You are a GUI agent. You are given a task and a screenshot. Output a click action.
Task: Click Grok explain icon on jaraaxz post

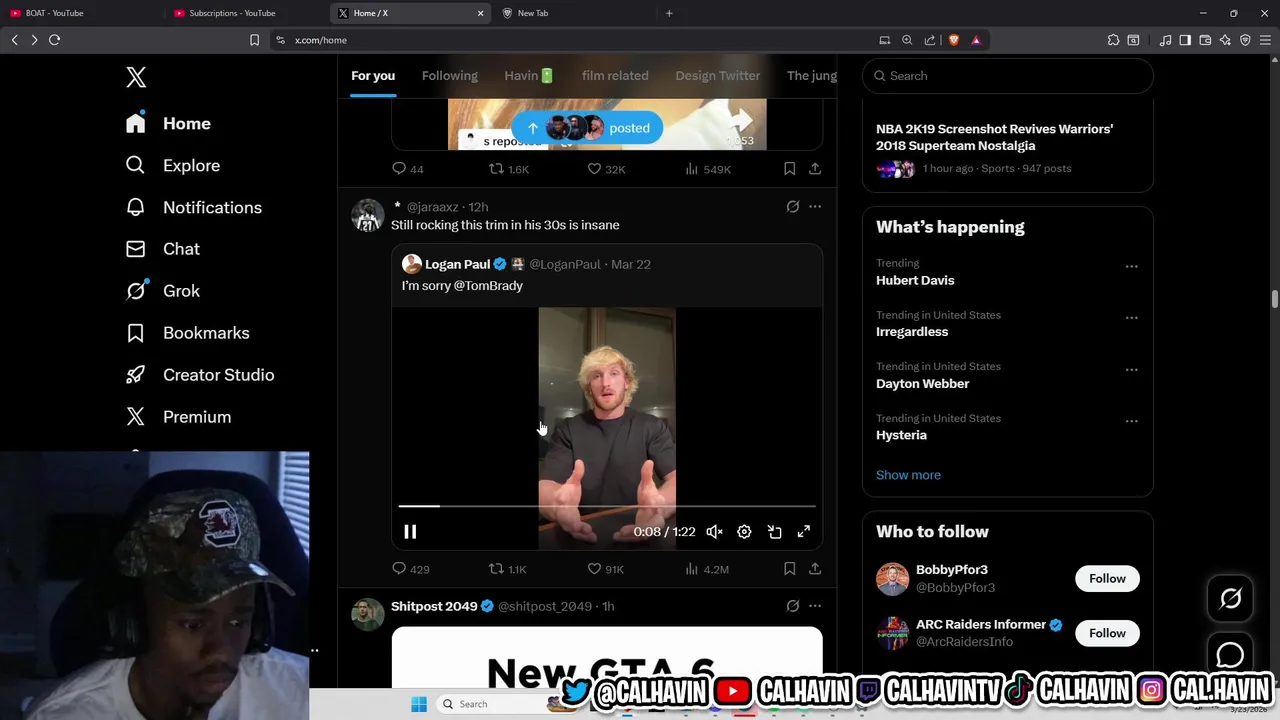pyautogui.click(x=792, y=207)
